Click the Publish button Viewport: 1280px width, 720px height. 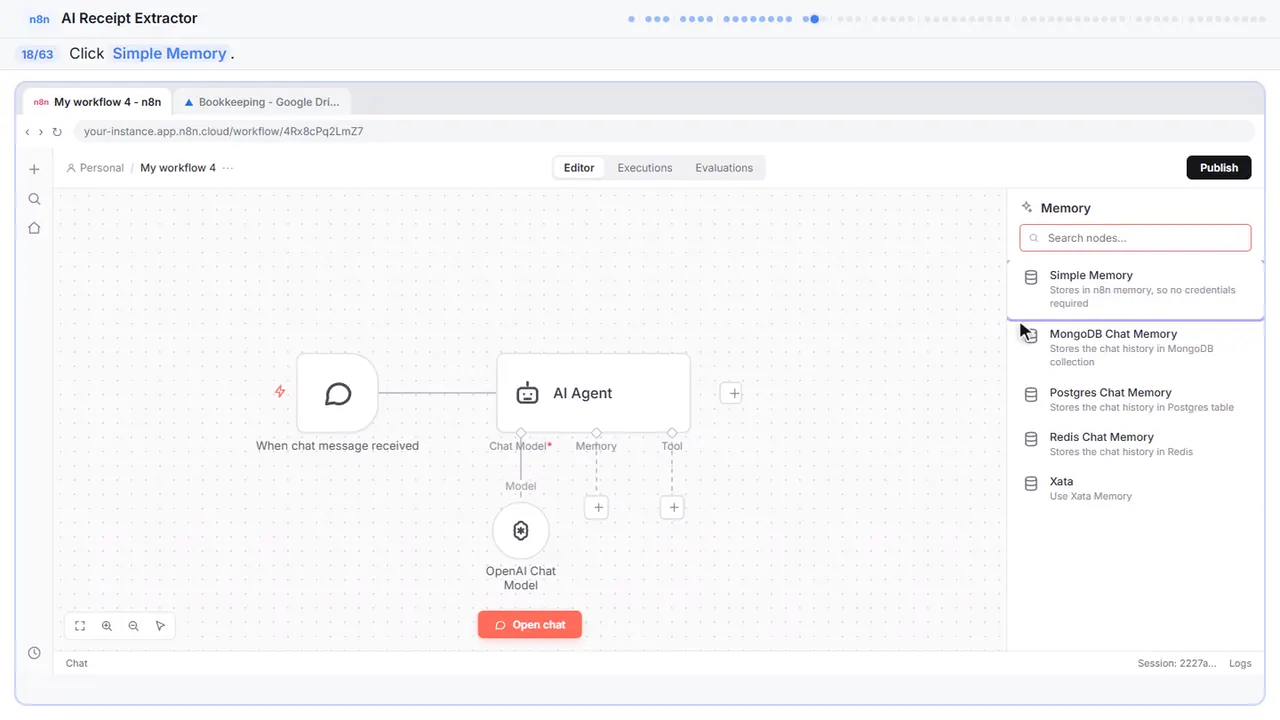coord(1219,168)
